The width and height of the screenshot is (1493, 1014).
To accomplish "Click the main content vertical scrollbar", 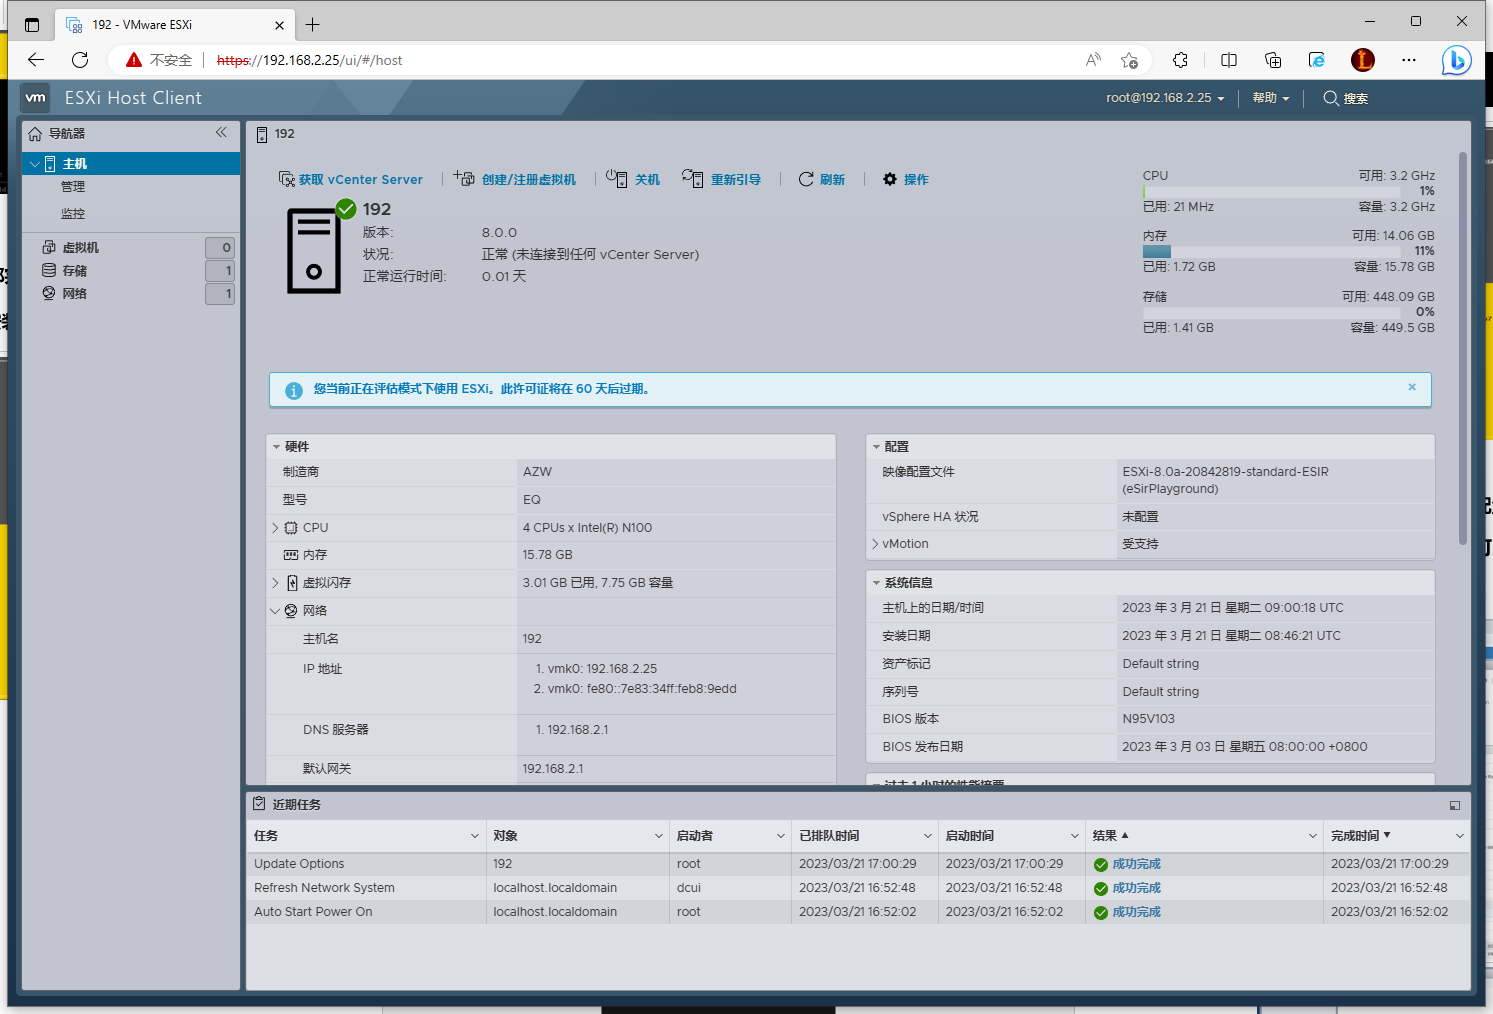I will (x=1463, y=348).
